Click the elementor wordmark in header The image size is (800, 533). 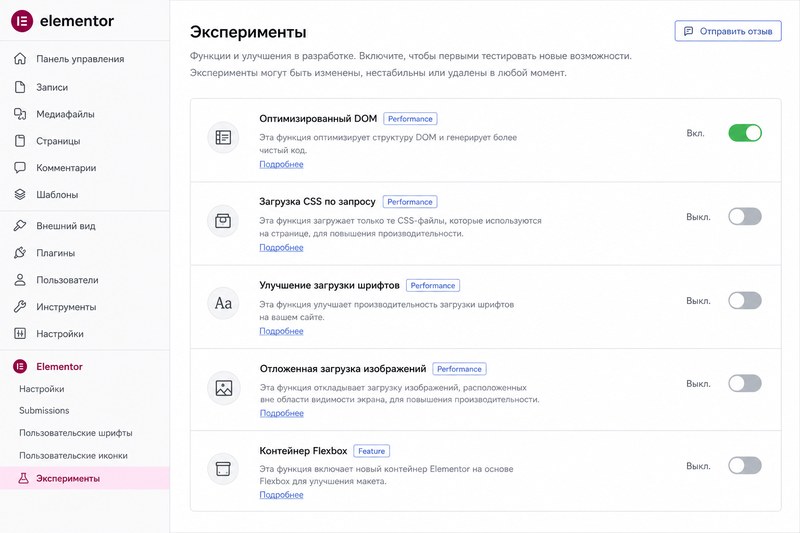pyautogui.click(x=77, y=21)
